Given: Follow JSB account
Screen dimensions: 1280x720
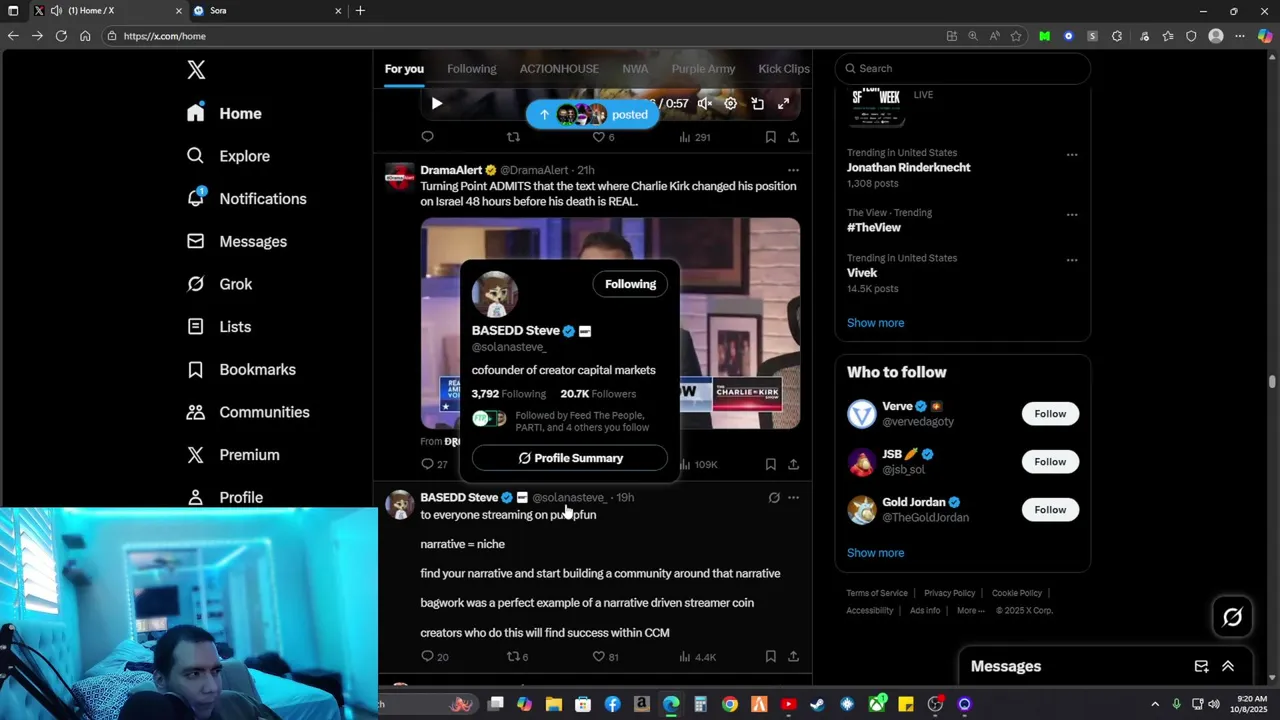Looking at the screenshot, I should point(1050,462).
